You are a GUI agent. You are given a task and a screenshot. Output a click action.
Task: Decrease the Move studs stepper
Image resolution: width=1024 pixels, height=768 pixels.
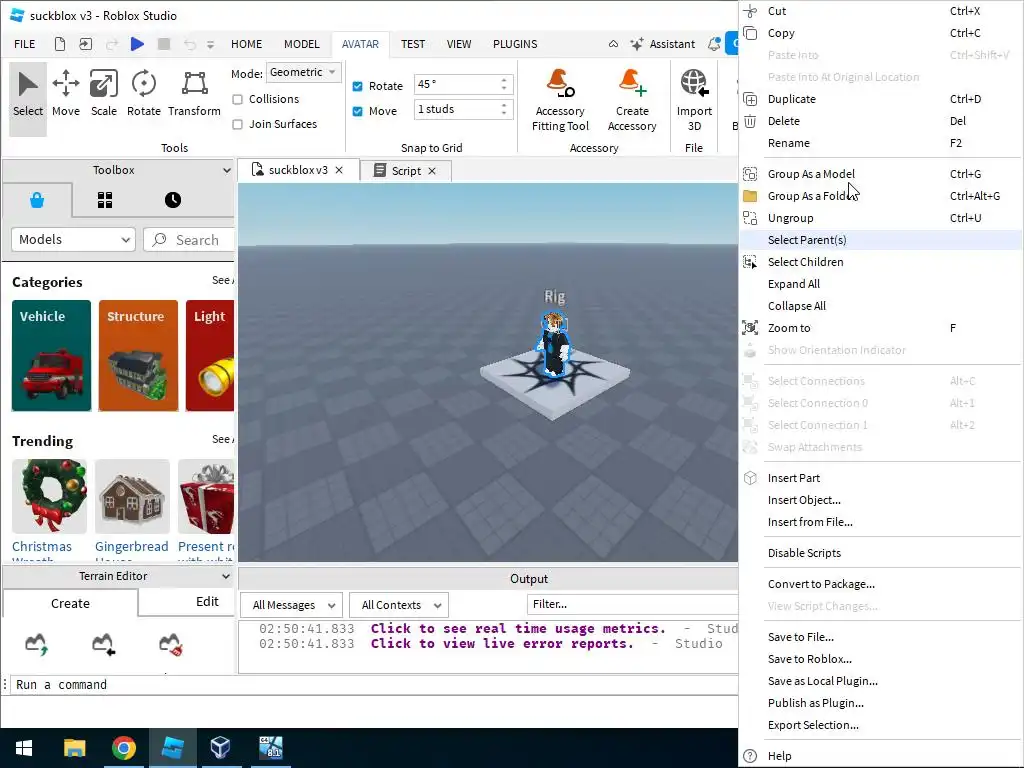[x=504, y=114]
